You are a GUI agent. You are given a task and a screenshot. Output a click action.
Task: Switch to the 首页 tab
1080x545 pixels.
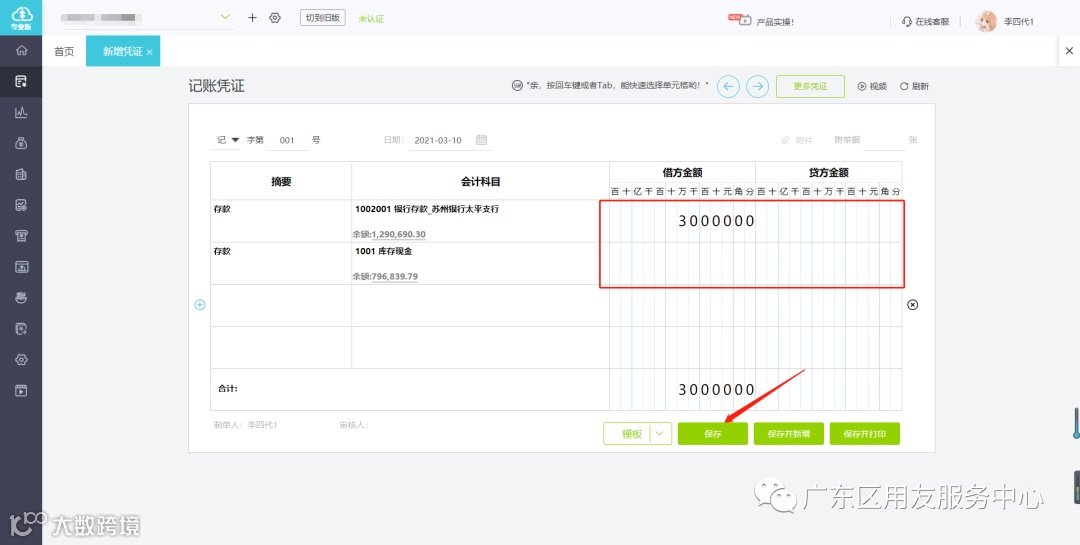click(64, 52)
